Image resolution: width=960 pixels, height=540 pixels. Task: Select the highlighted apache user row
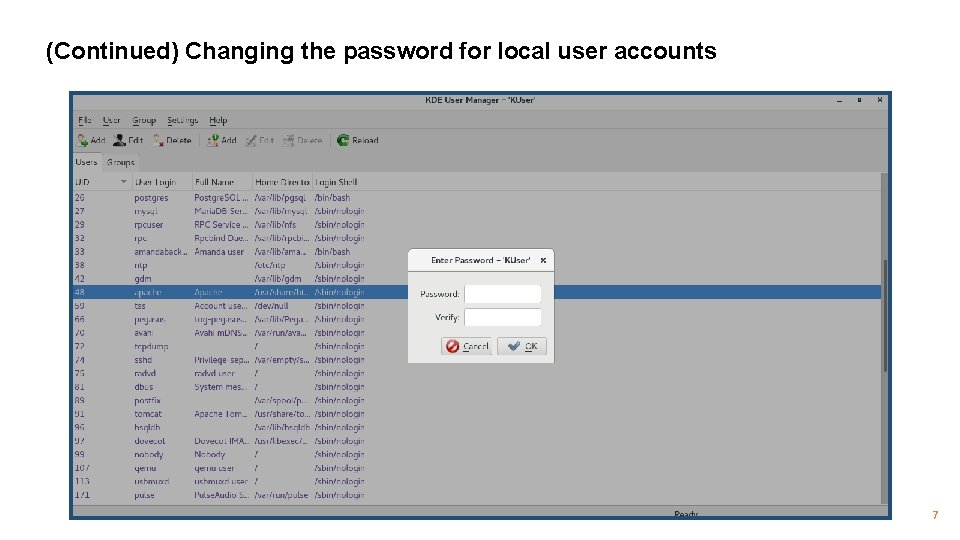click(478, 292)
